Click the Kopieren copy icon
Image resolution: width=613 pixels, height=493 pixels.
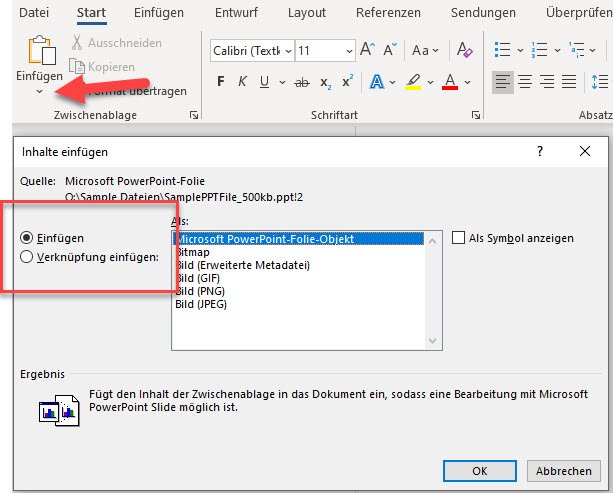(x=77, y=66)
